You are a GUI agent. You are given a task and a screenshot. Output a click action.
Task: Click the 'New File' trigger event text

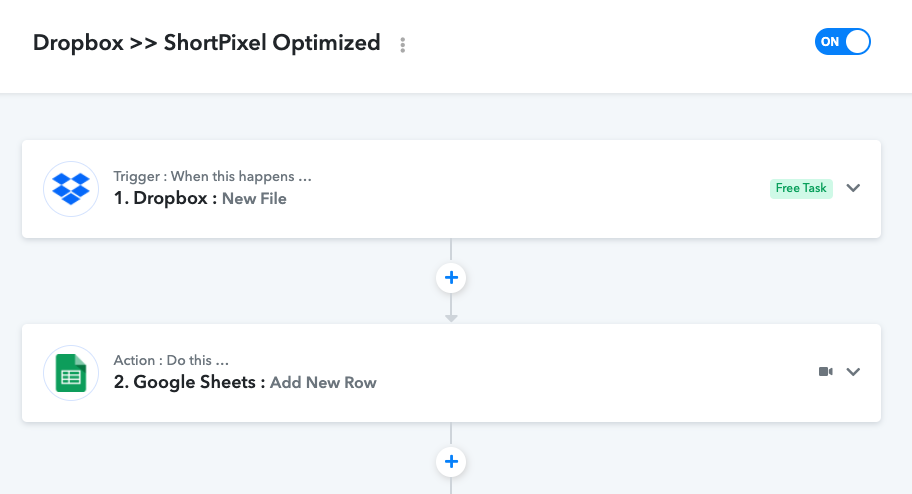pos(254,199)
